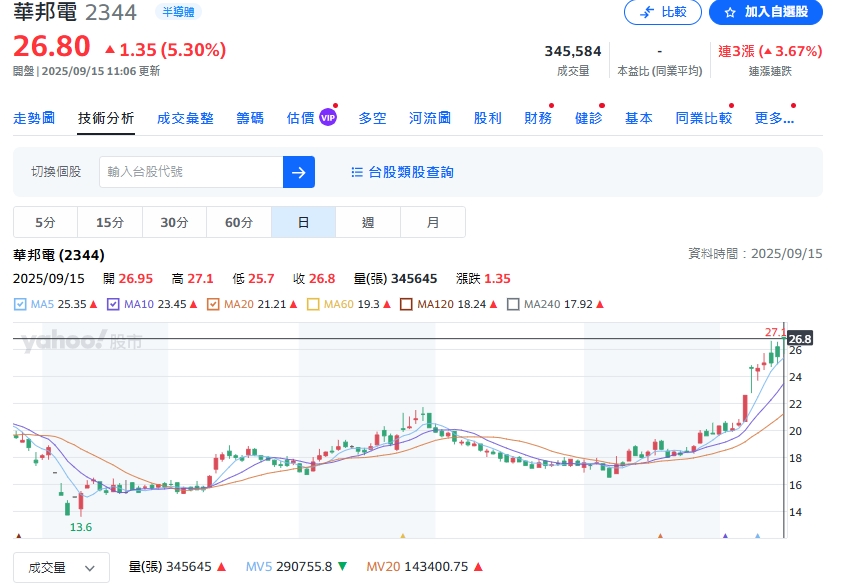Click the 26.8 current price marker on chart
The height and width of the screenshot is (587, 842).
click(800, 339)
